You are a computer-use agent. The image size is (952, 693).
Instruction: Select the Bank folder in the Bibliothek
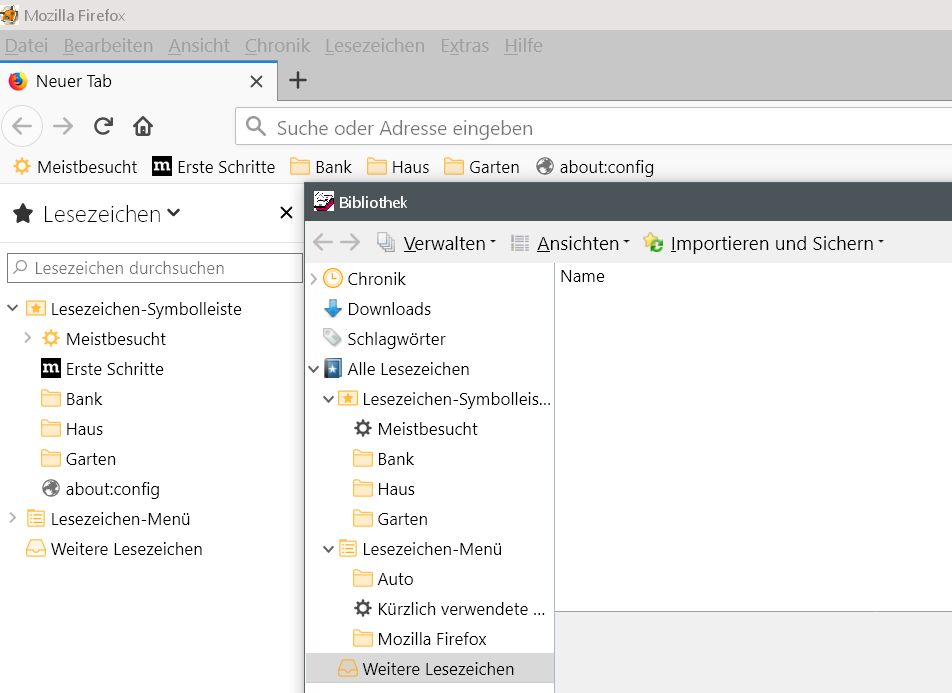pyautogui.click(x=383, y=459)
